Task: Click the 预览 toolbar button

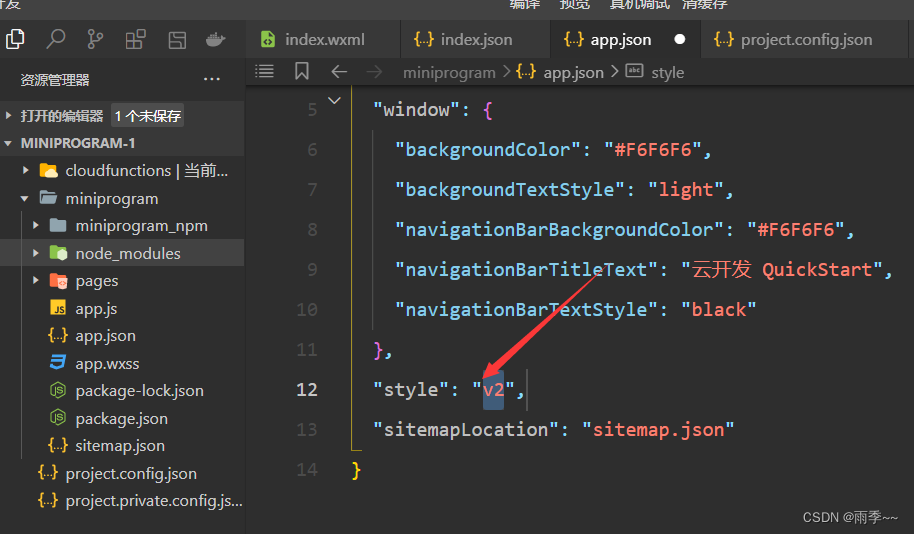Action: (575, 5)
